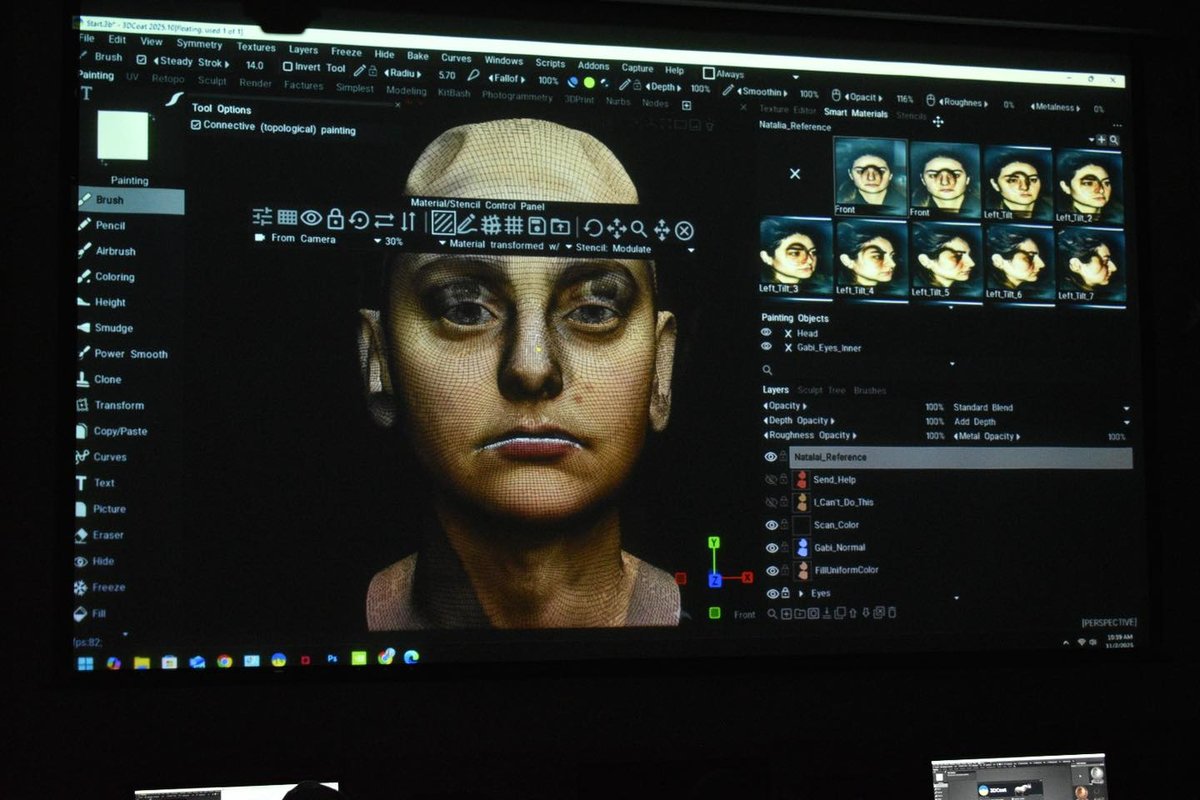Toggle Connective (topological) painting checkbox
Viewport: 1200px width, 800px height.
(196, 126)
